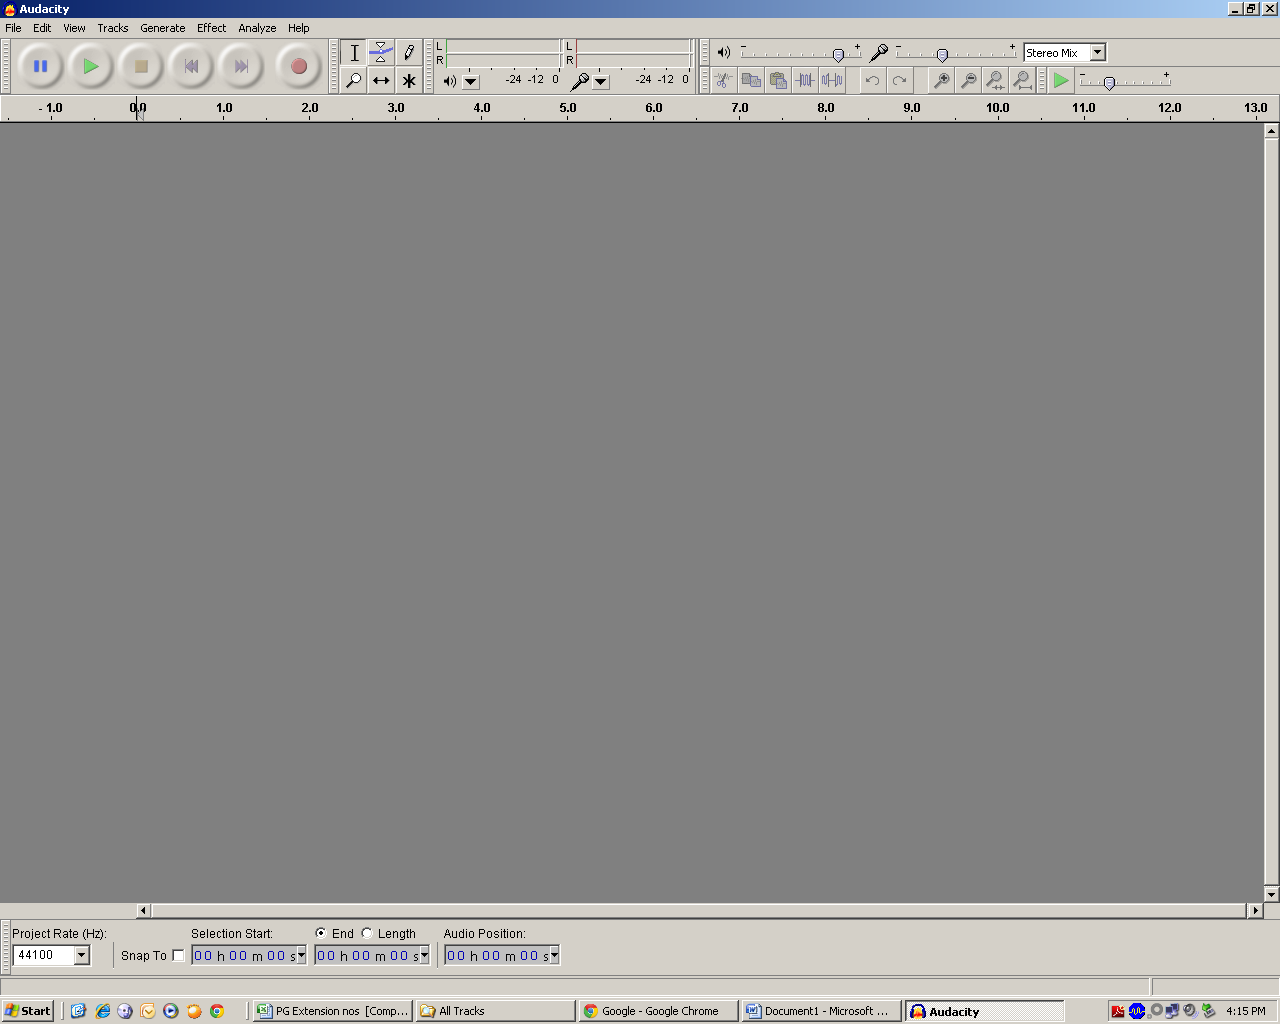Switch to PG Extension nos taskbar button
This screenshot has width=1280, height=1024.
click(332, 1011)
